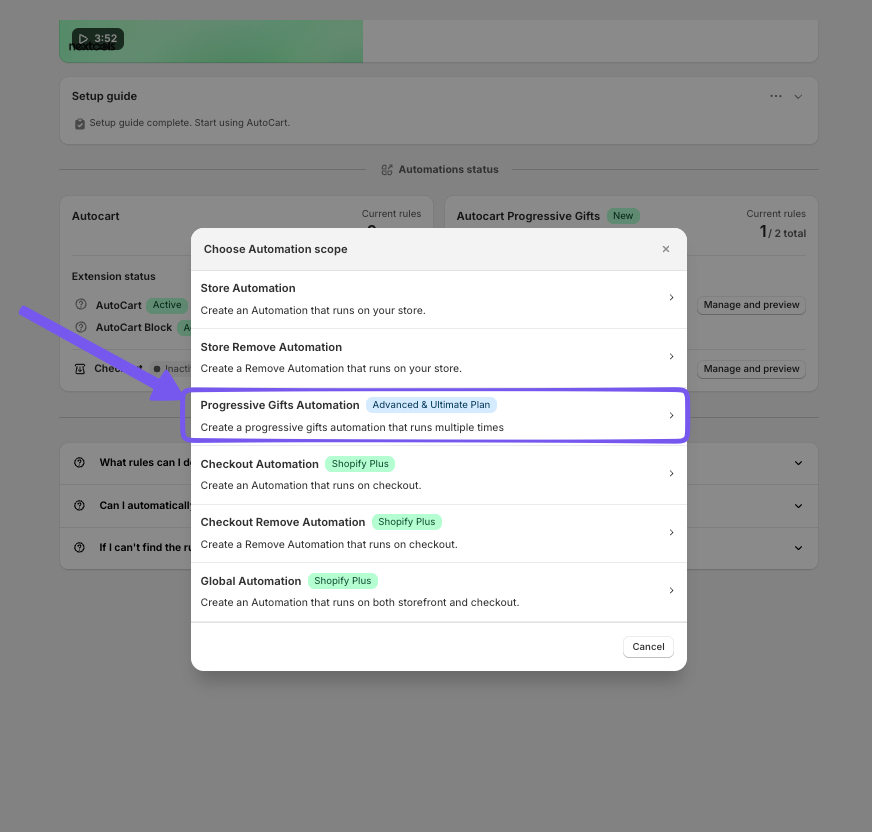Play the 3:52 video
The height and width of the screenshot is (832, 872).
click(98, 38)
